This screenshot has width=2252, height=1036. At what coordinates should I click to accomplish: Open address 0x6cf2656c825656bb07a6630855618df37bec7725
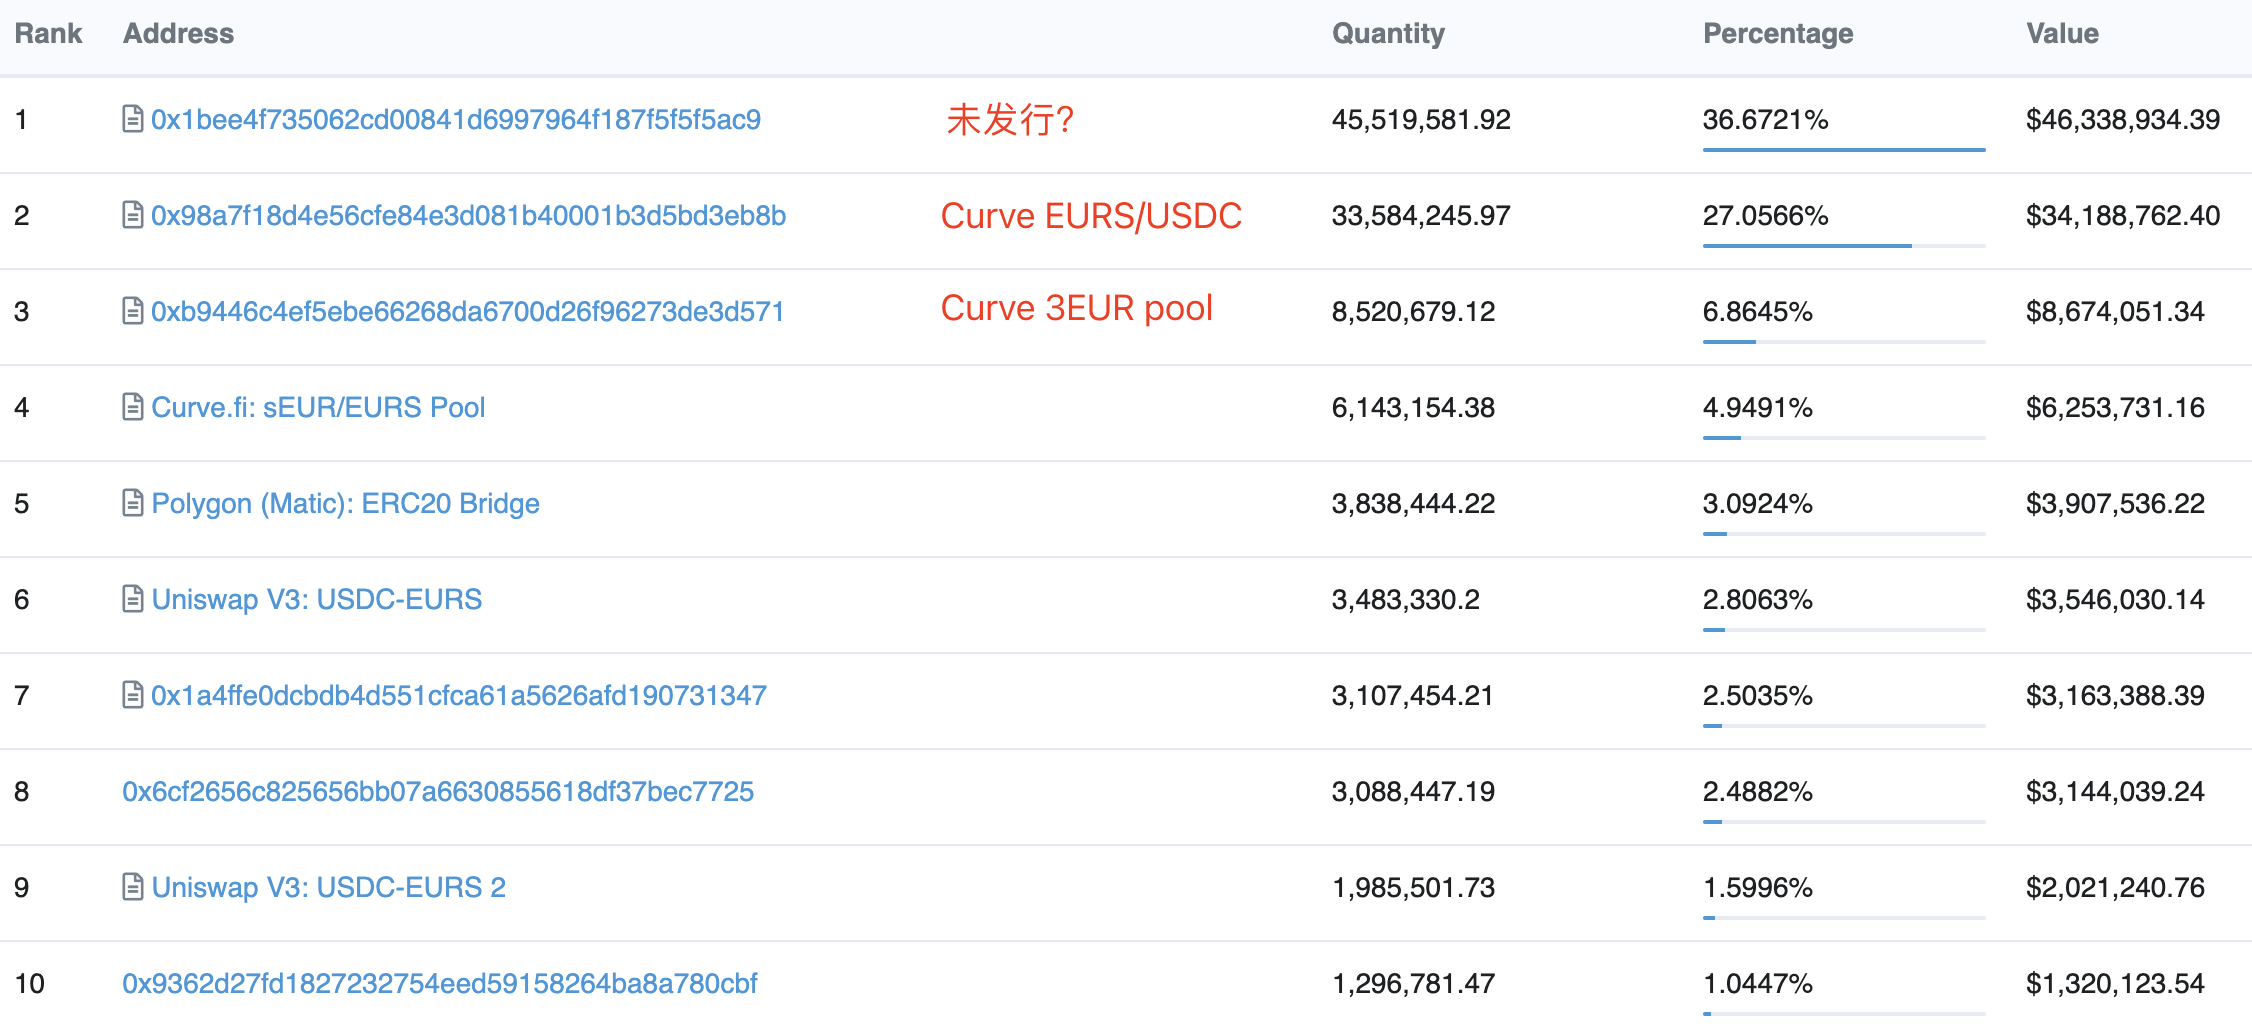pyautogui.click(x=438, y=792)
